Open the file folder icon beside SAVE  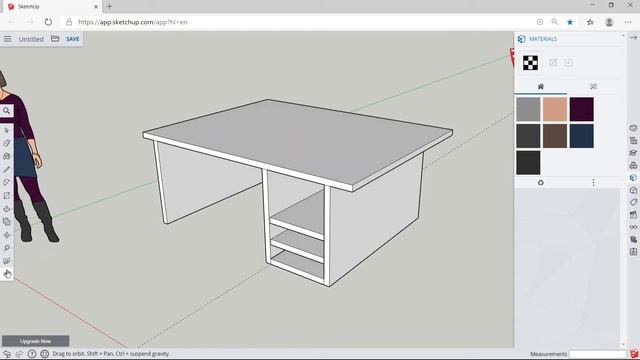(55, 39)
